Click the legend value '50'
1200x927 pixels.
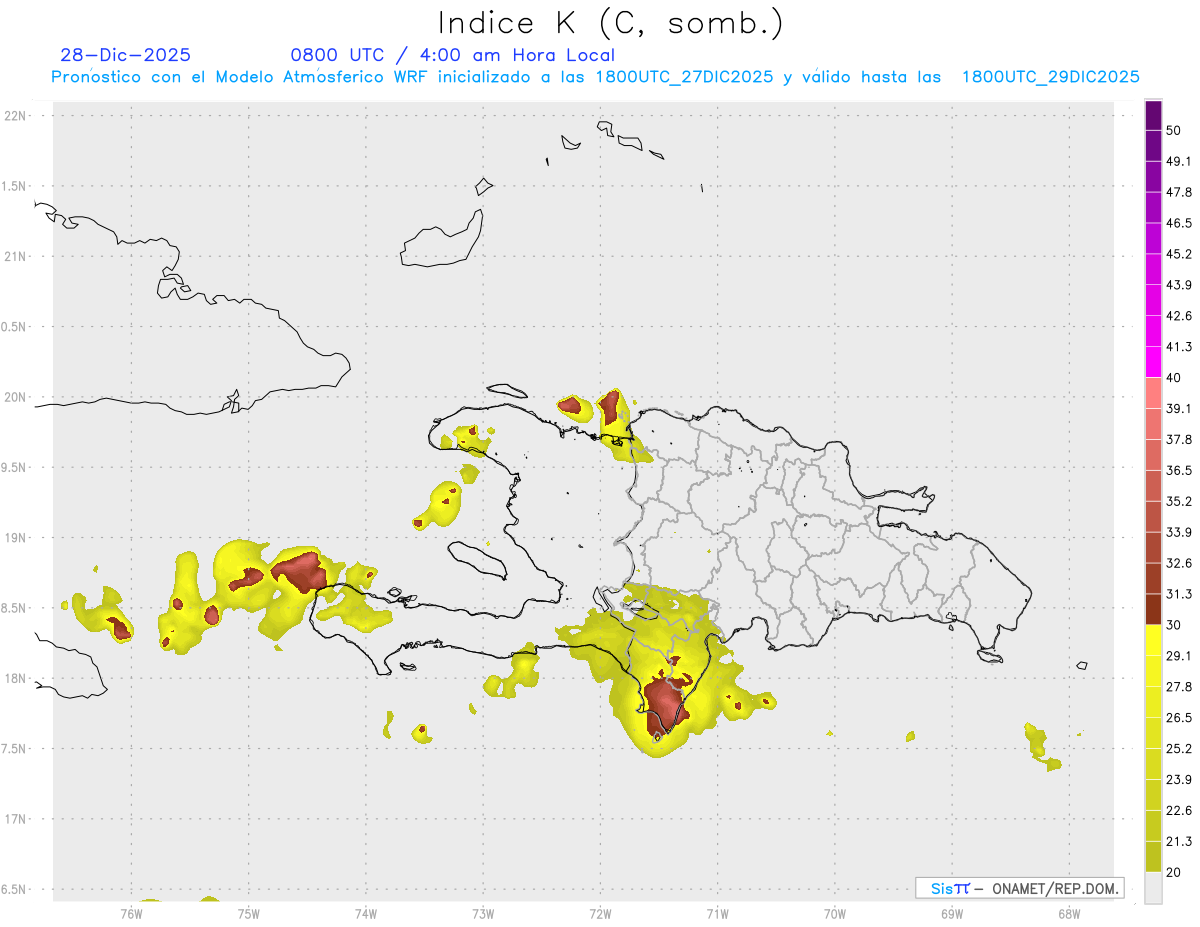point(1174,131)
